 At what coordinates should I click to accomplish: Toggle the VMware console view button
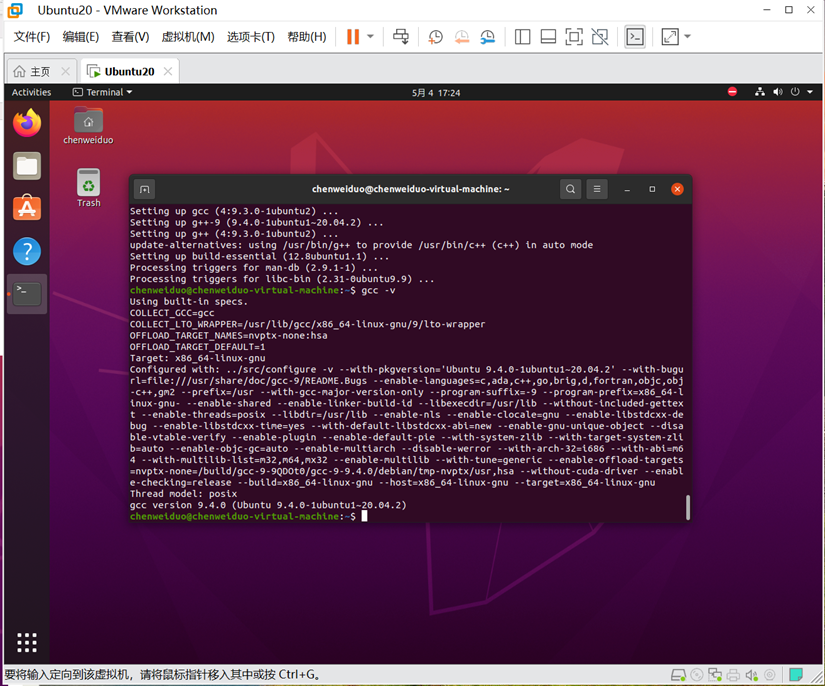pos(635,37)
